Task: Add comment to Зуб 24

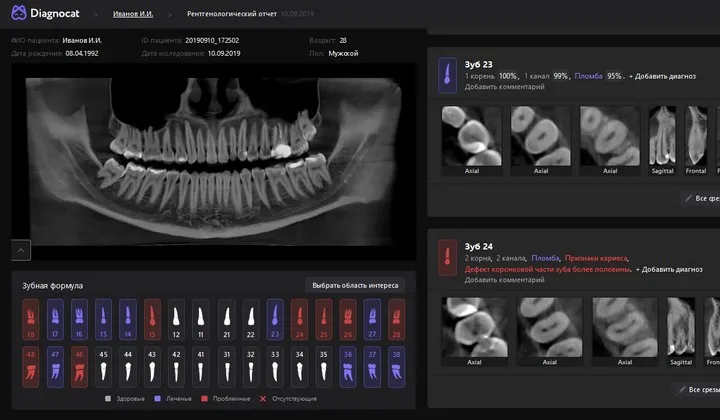Action: [x=505, y=280]
